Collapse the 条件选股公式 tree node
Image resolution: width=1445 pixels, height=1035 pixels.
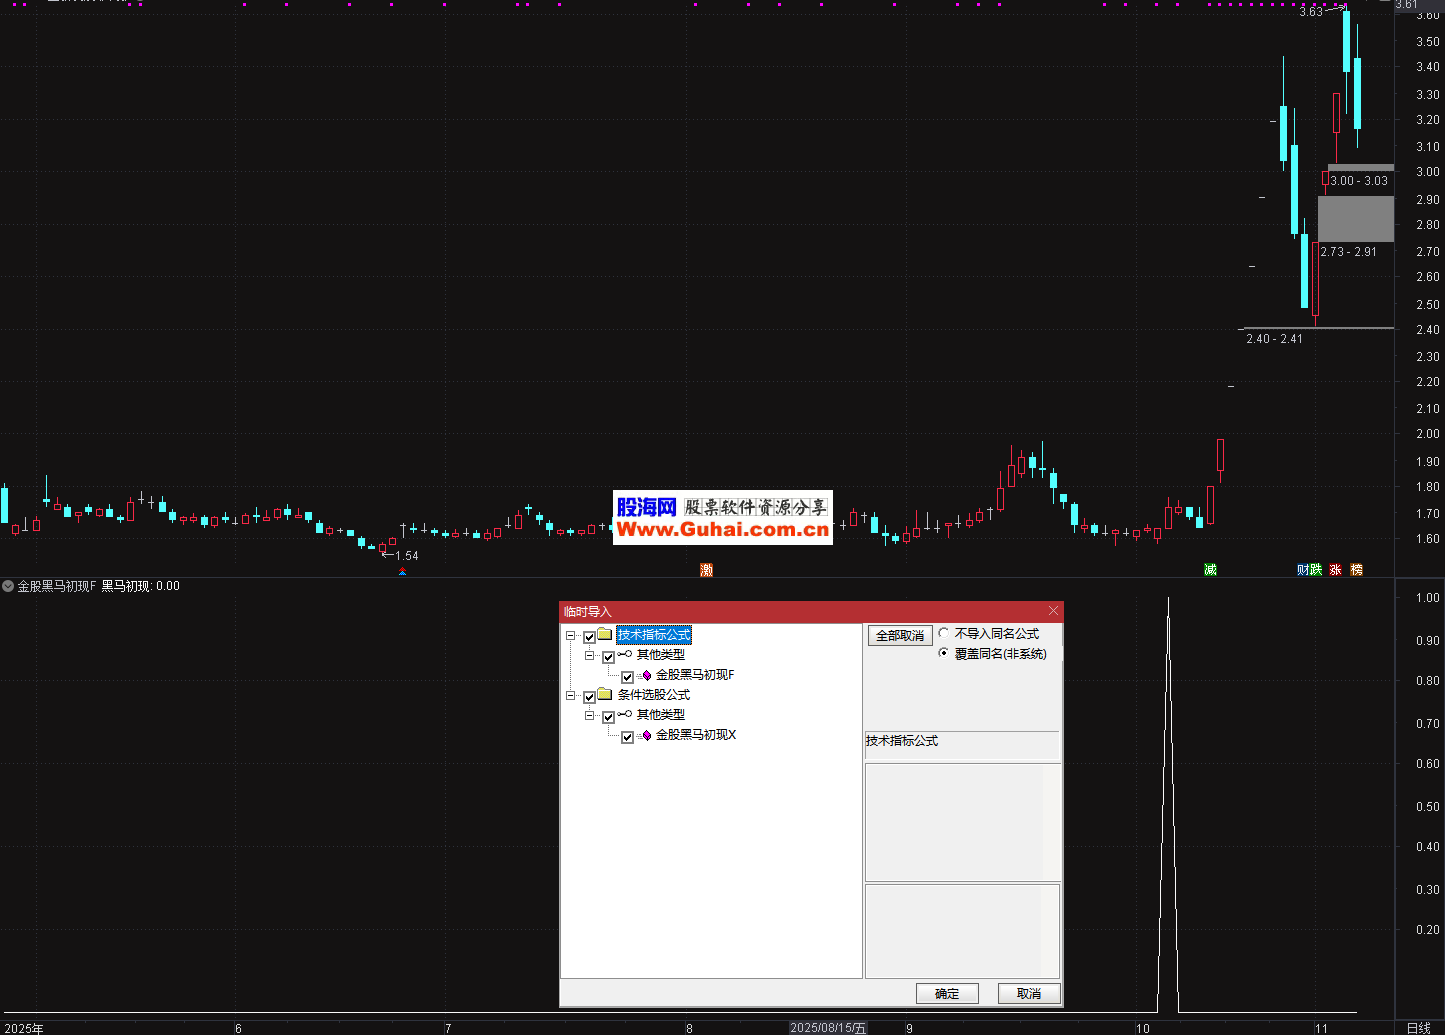tap(571, 695)
